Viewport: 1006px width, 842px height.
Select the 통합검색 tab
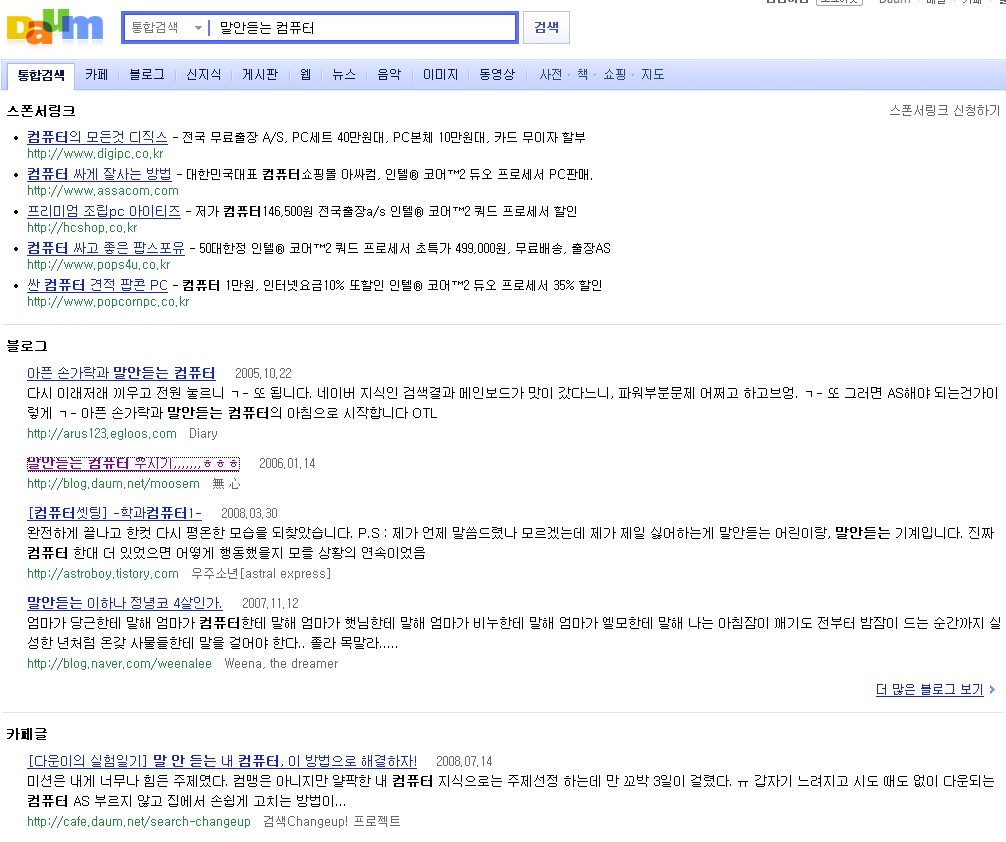[40, 75]
